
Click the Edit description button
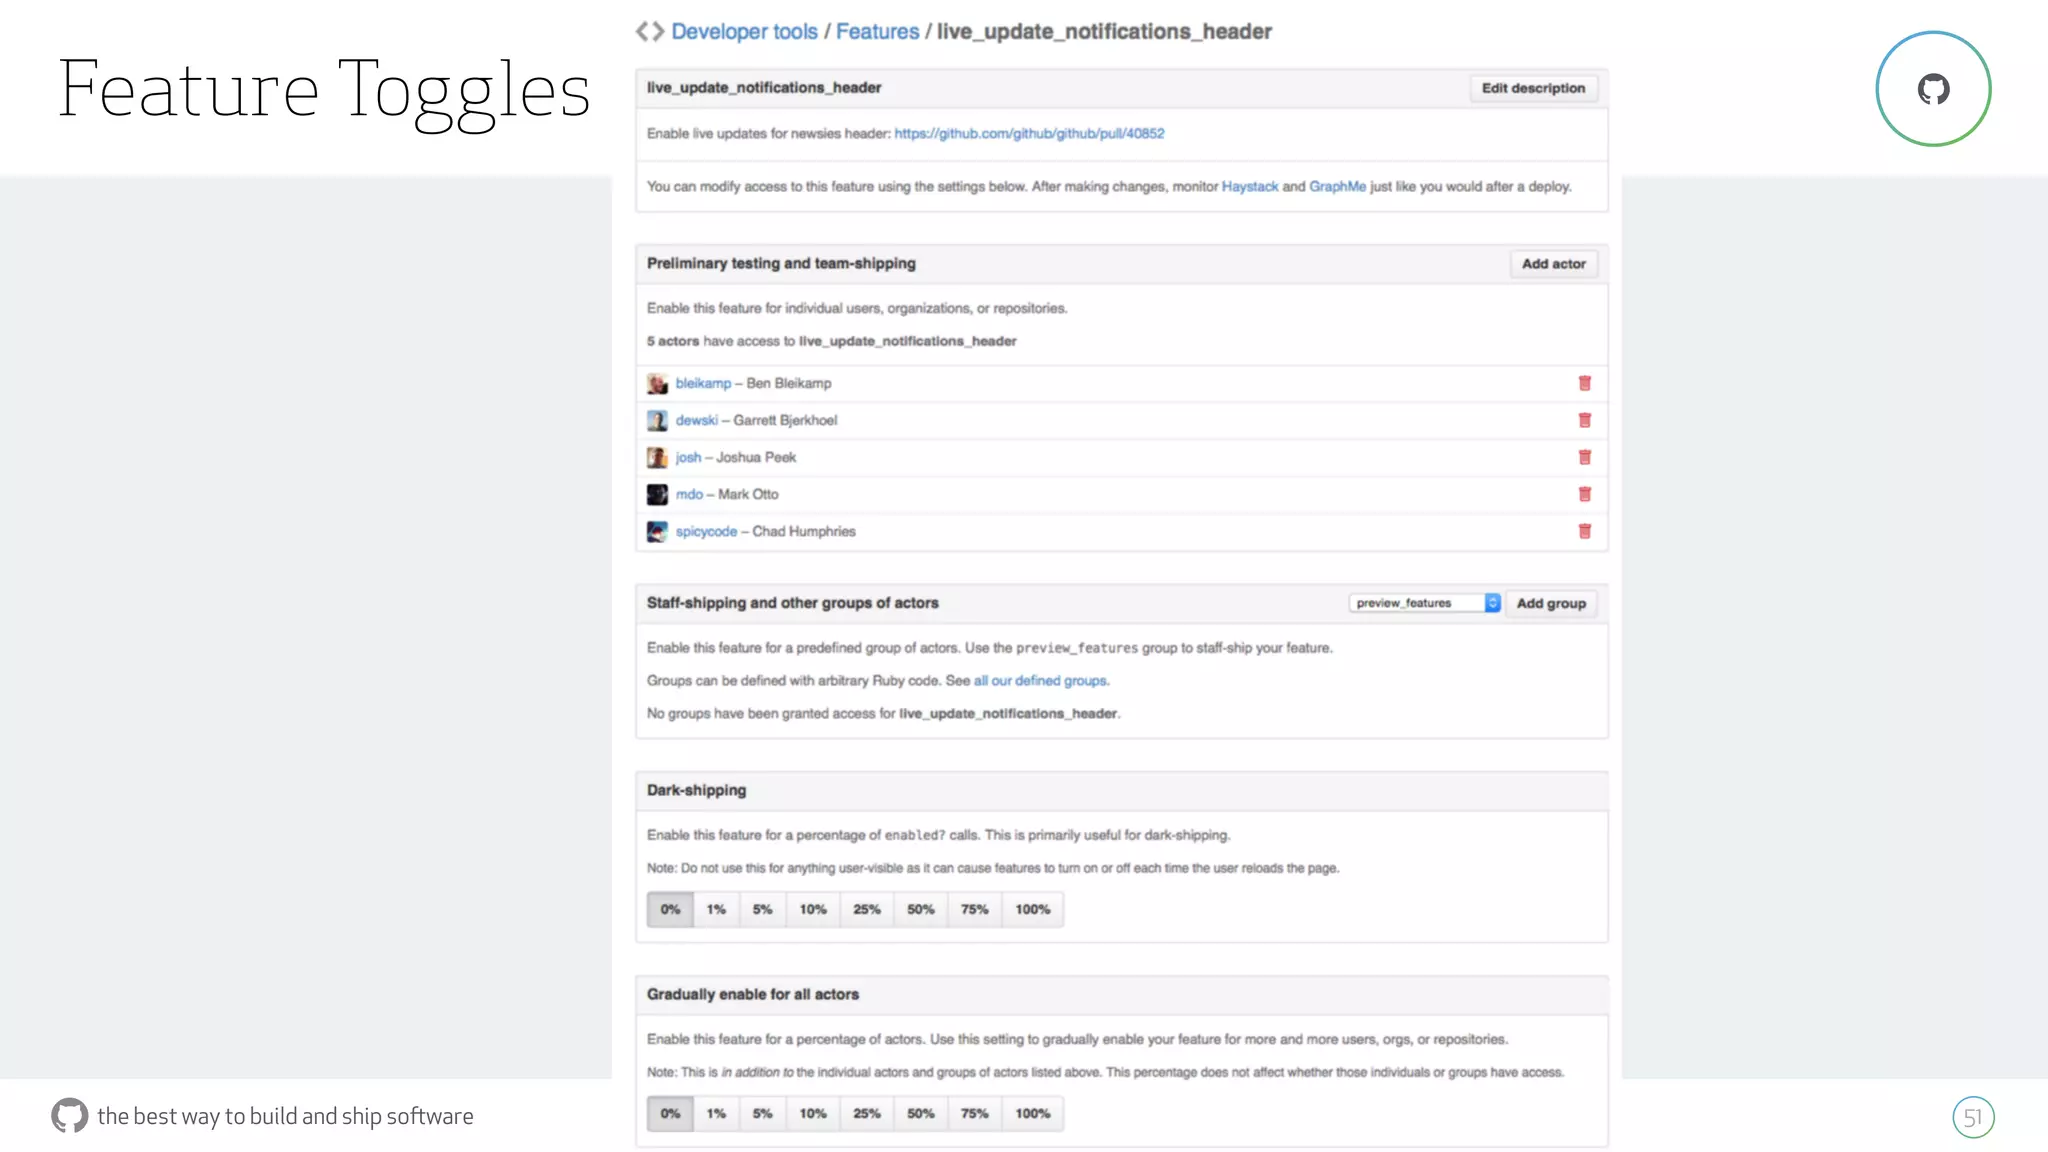(x=1533, y=88)
